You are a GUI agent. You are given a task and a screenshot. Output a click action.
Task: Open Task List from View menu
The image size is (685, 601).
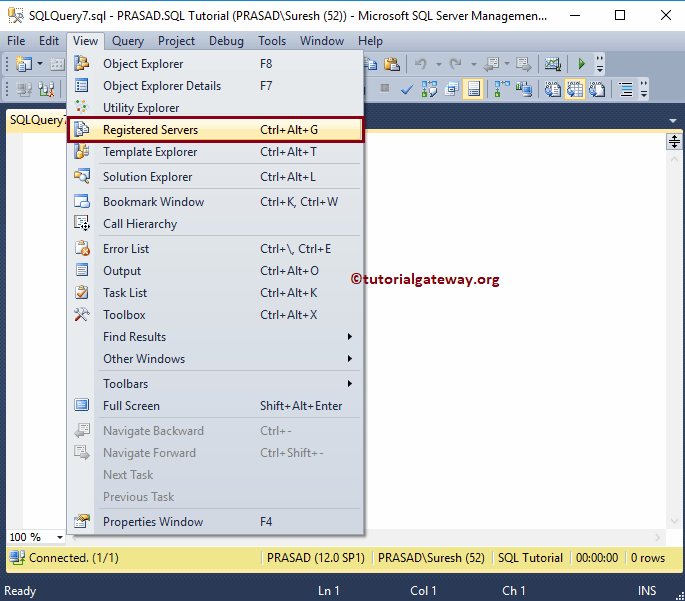pyautogui.click(x=216, y=293)
